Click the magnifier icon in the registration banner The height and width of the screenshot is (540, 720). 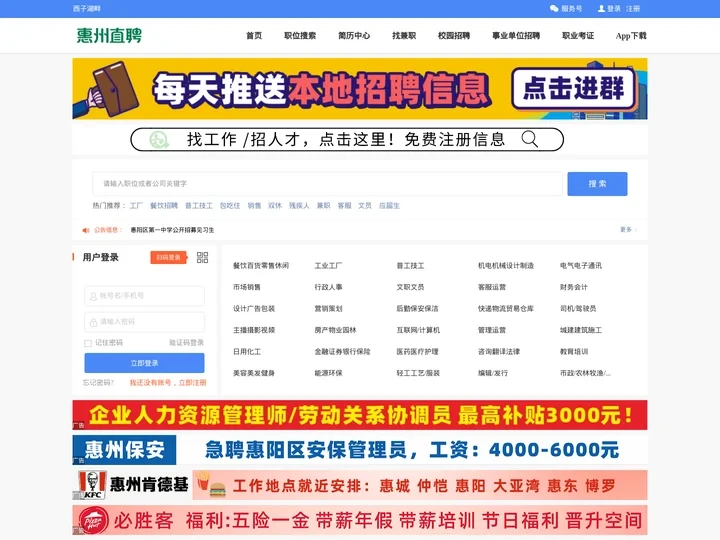tap(529, 139)
